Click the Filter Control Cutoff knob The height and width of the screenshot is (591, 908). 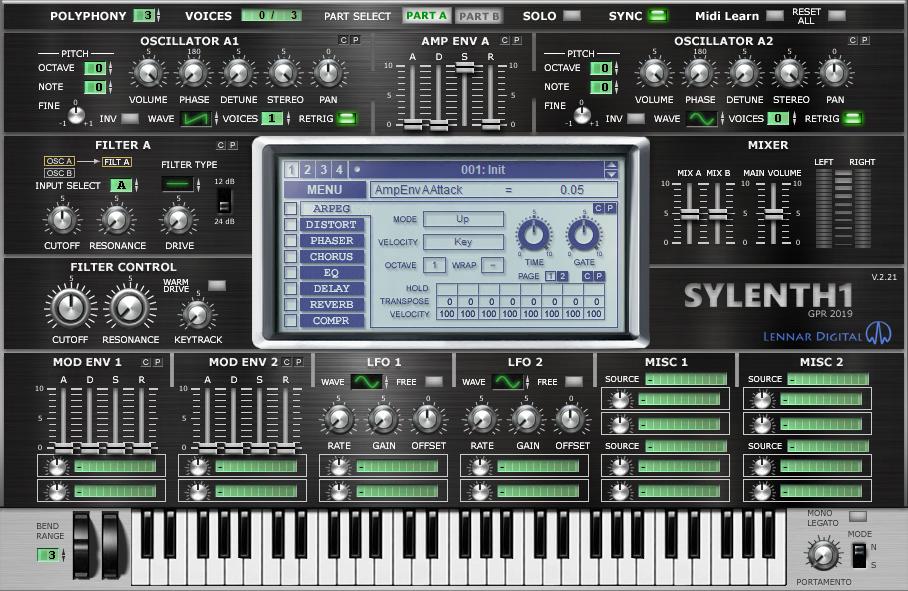coord(71,307)
